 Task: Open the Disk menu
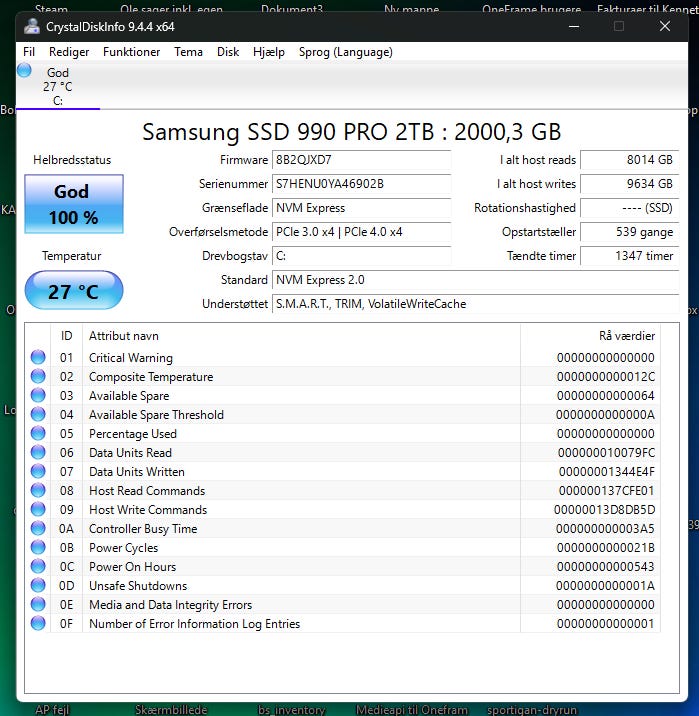[x=228, y=52]
